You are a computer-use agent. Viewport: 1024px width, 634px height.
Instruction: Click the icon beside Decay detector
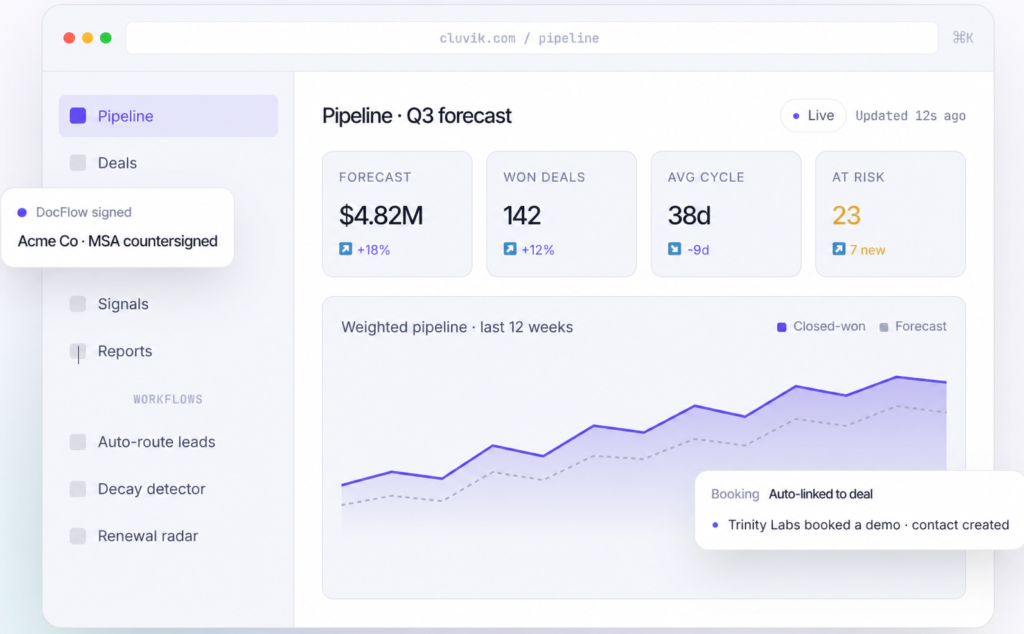coord(78,489)
